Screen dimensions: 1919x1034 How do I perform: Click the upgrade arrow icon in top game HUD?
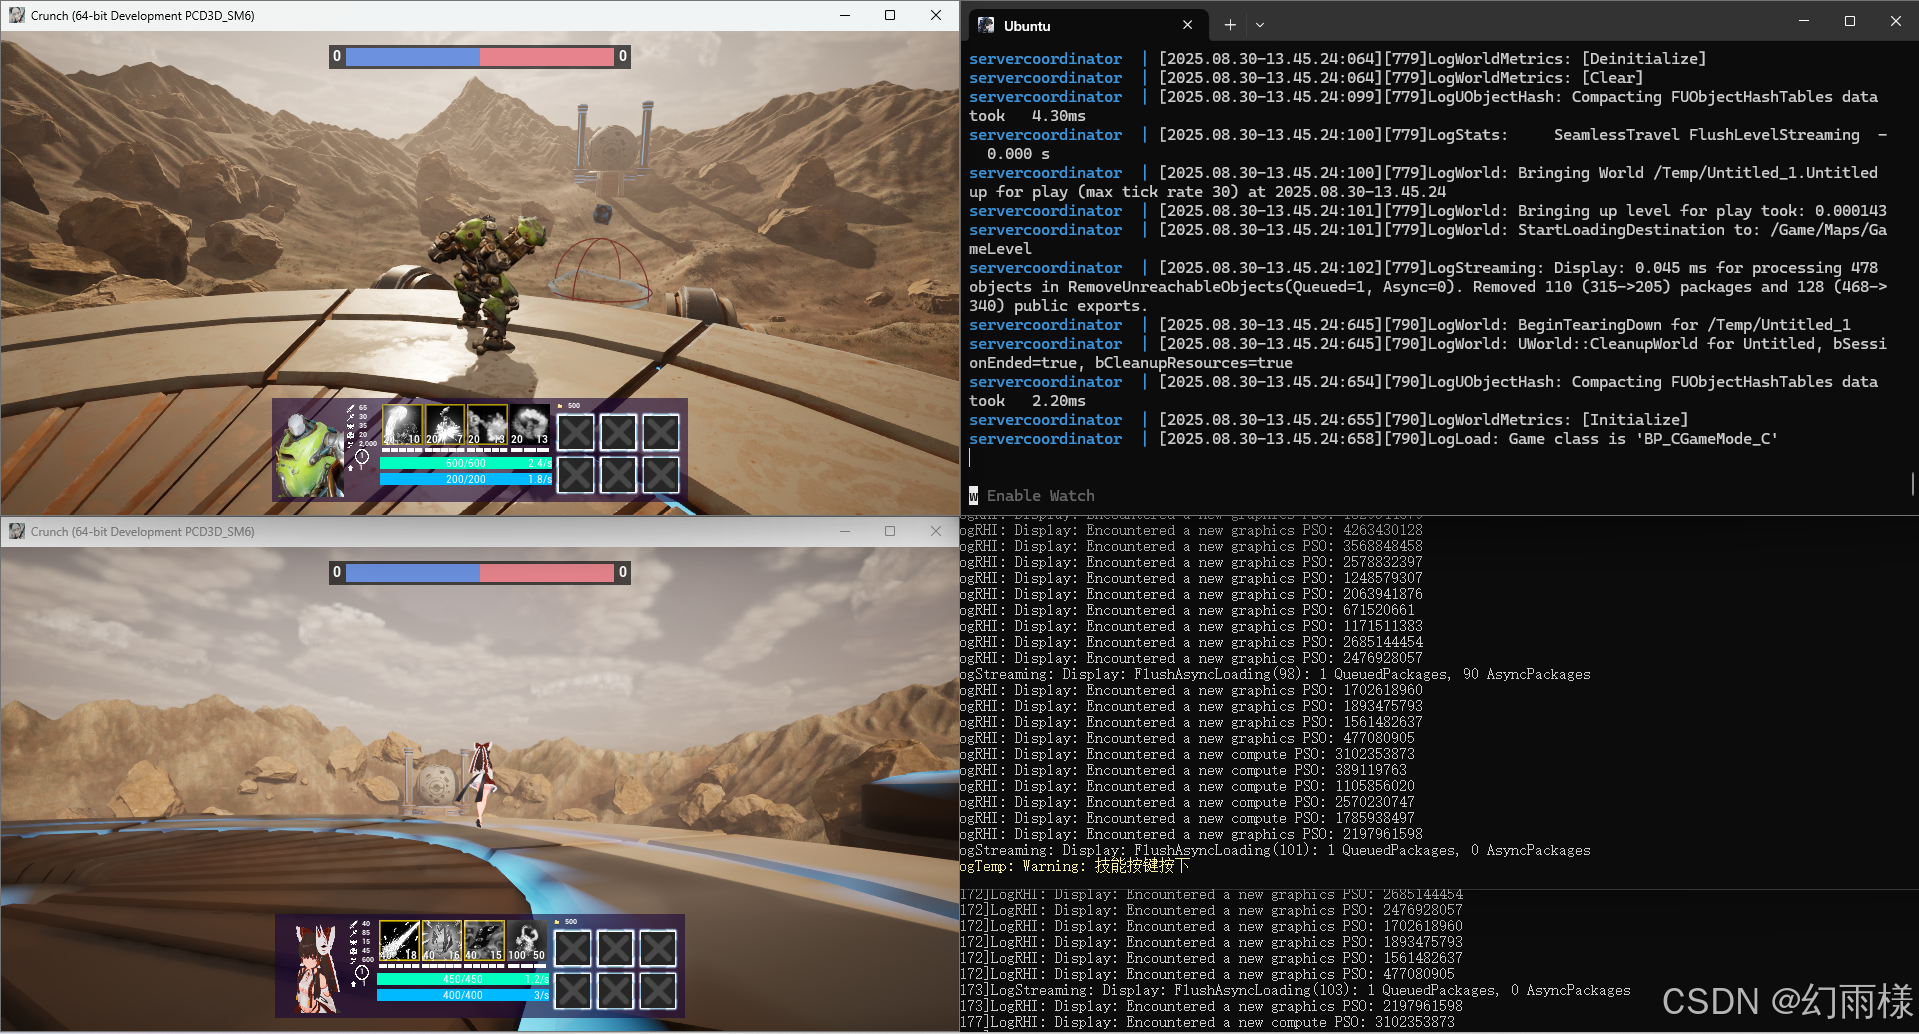coord(350,467)
